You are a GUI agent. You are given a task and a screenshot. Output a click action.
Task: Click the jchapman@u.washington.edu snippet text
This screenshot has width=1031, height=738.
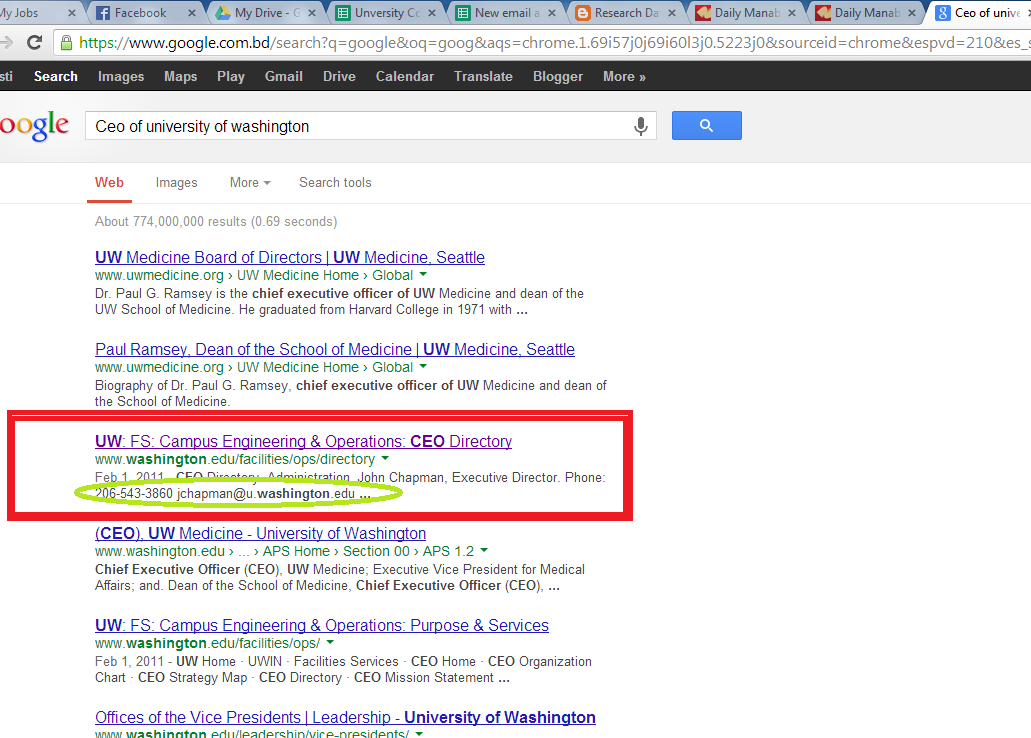pos(266,493)
